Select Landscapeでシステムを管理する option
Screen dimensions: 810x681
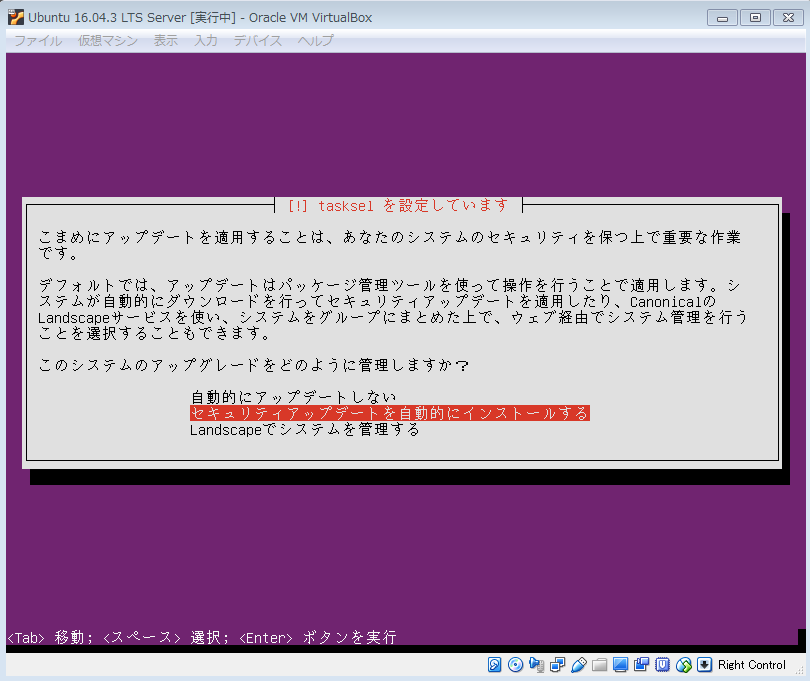305,429
